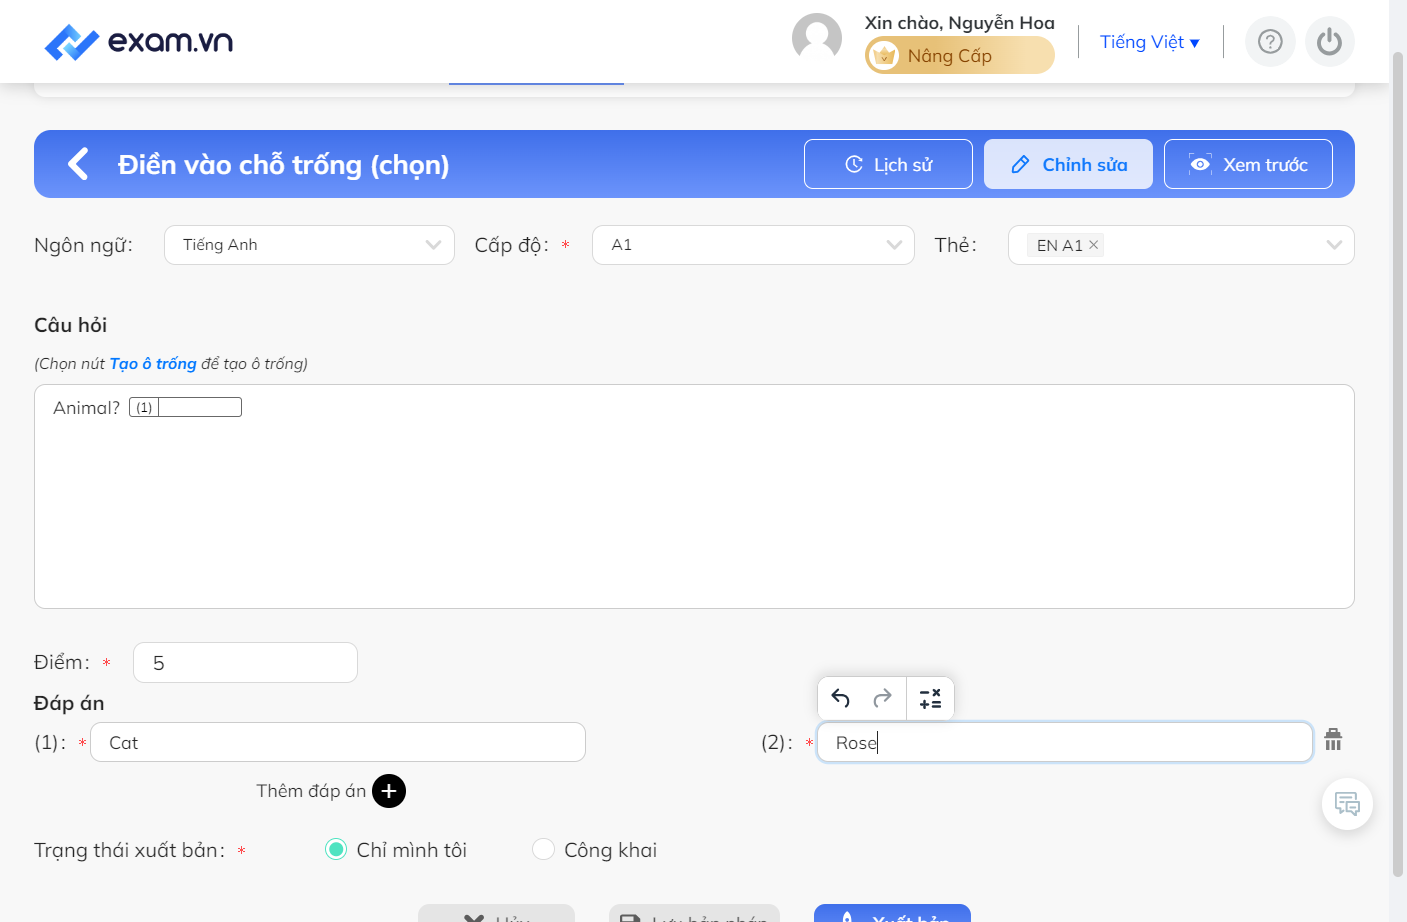The height and width of the screenshot is (922, 1407).
Task: Switch to the Chỉnh sửa tab
Action: (x=1068, y=164)
